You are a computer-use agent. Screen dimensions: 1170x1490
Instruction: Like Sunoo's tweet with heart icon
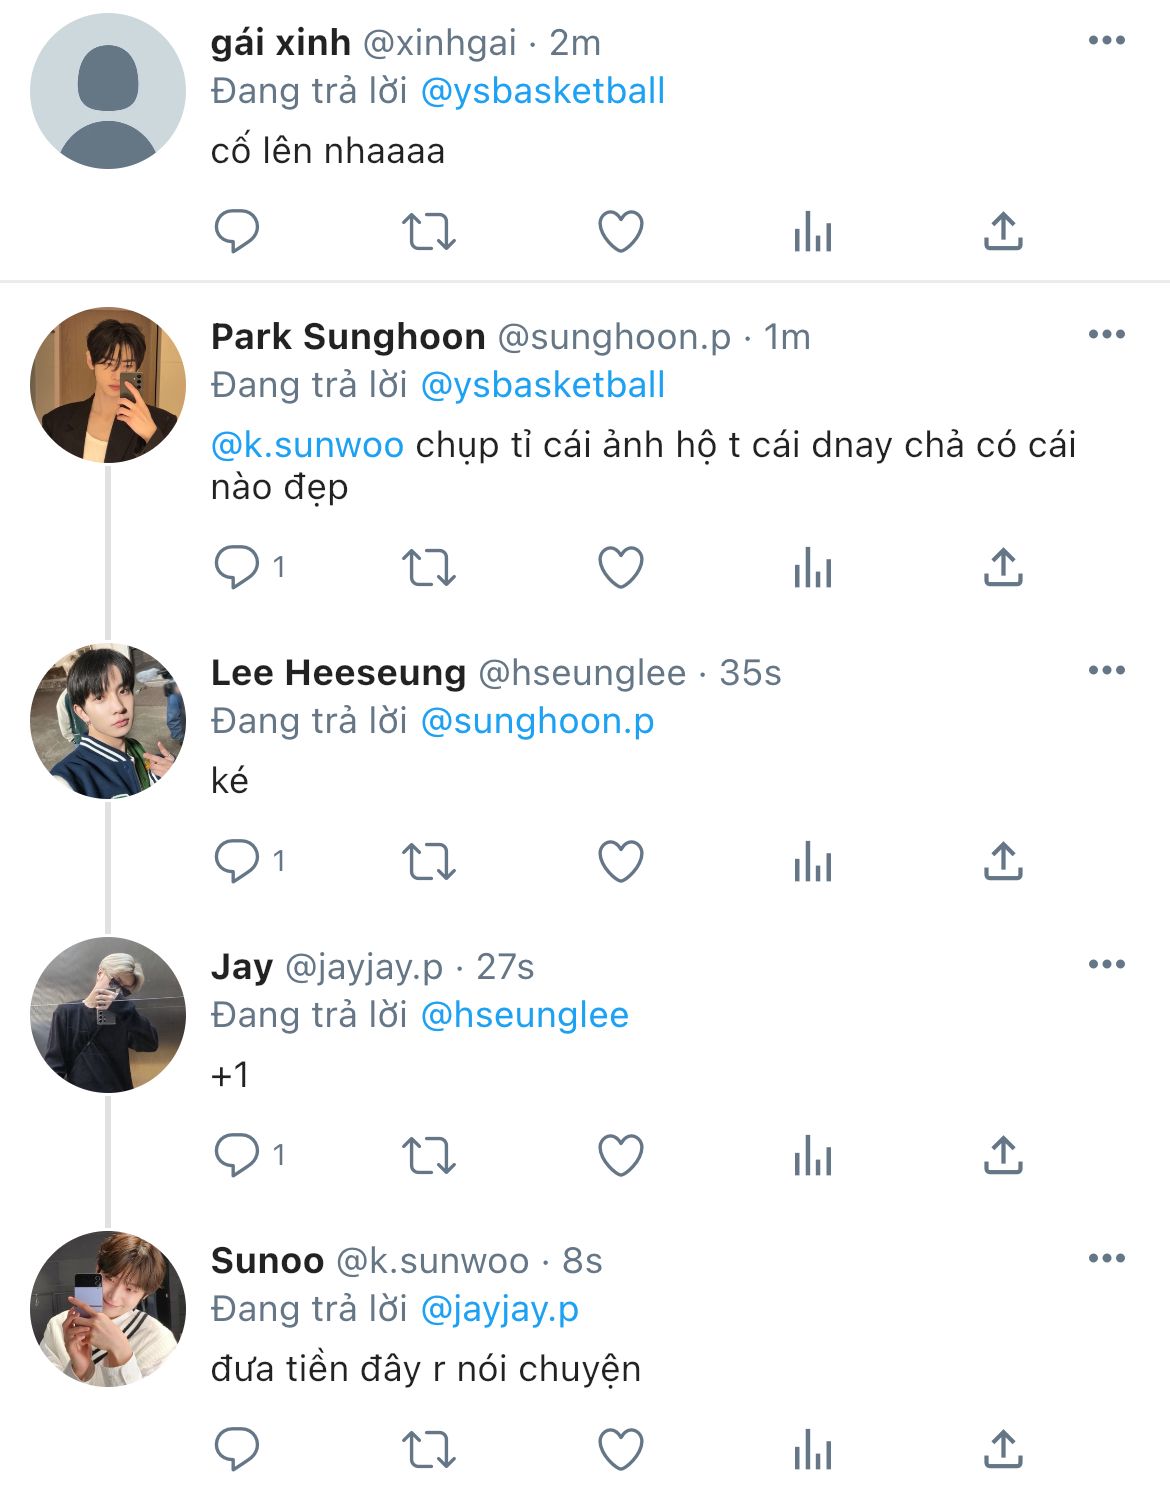tap(620, 1449)
